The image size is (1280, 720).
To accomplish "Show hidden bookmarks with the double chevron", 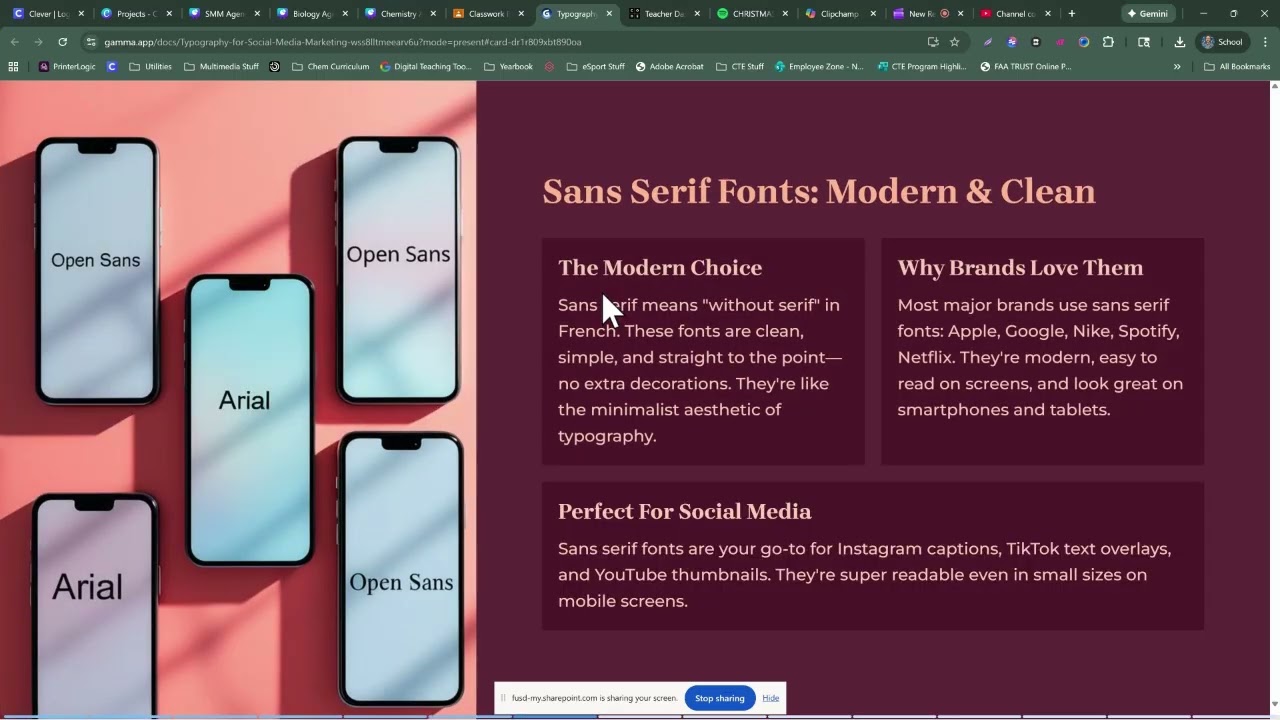I will [x=1177, y=66].
